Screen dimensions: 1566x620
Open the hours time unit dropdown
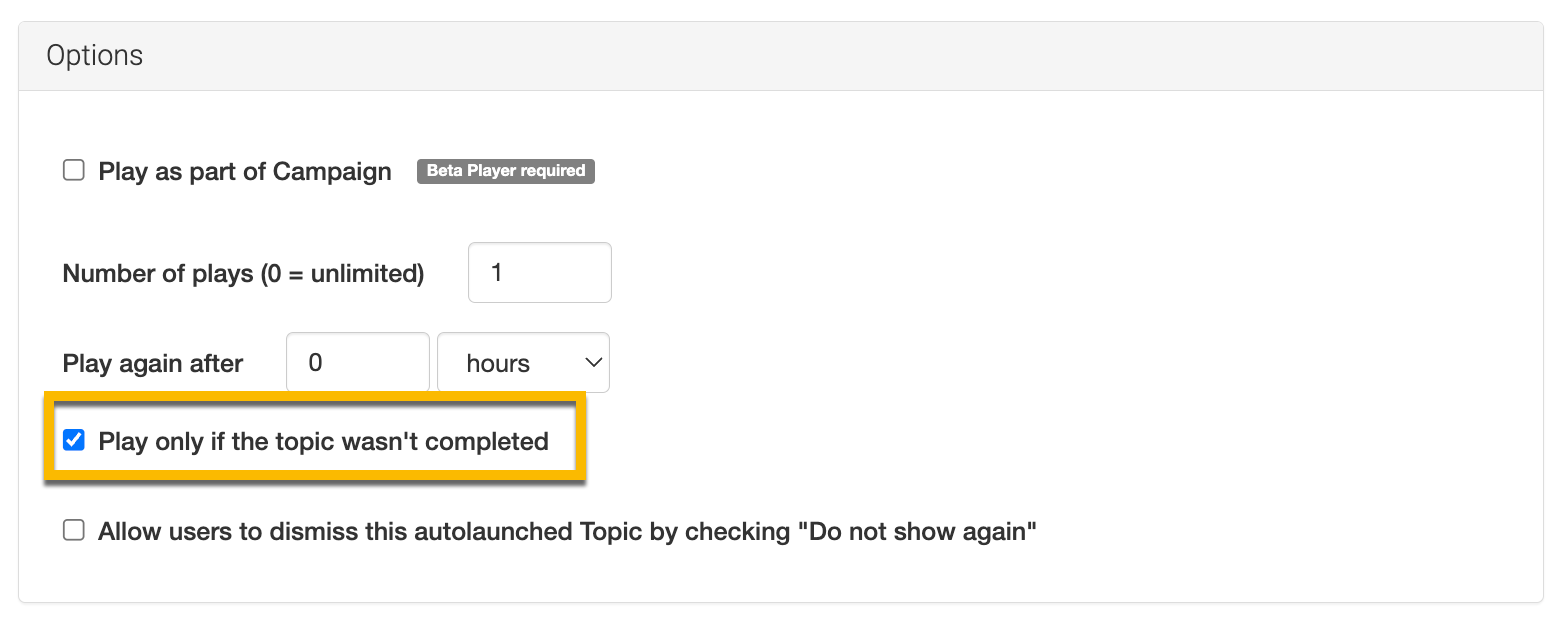click(x=523, y=363)
